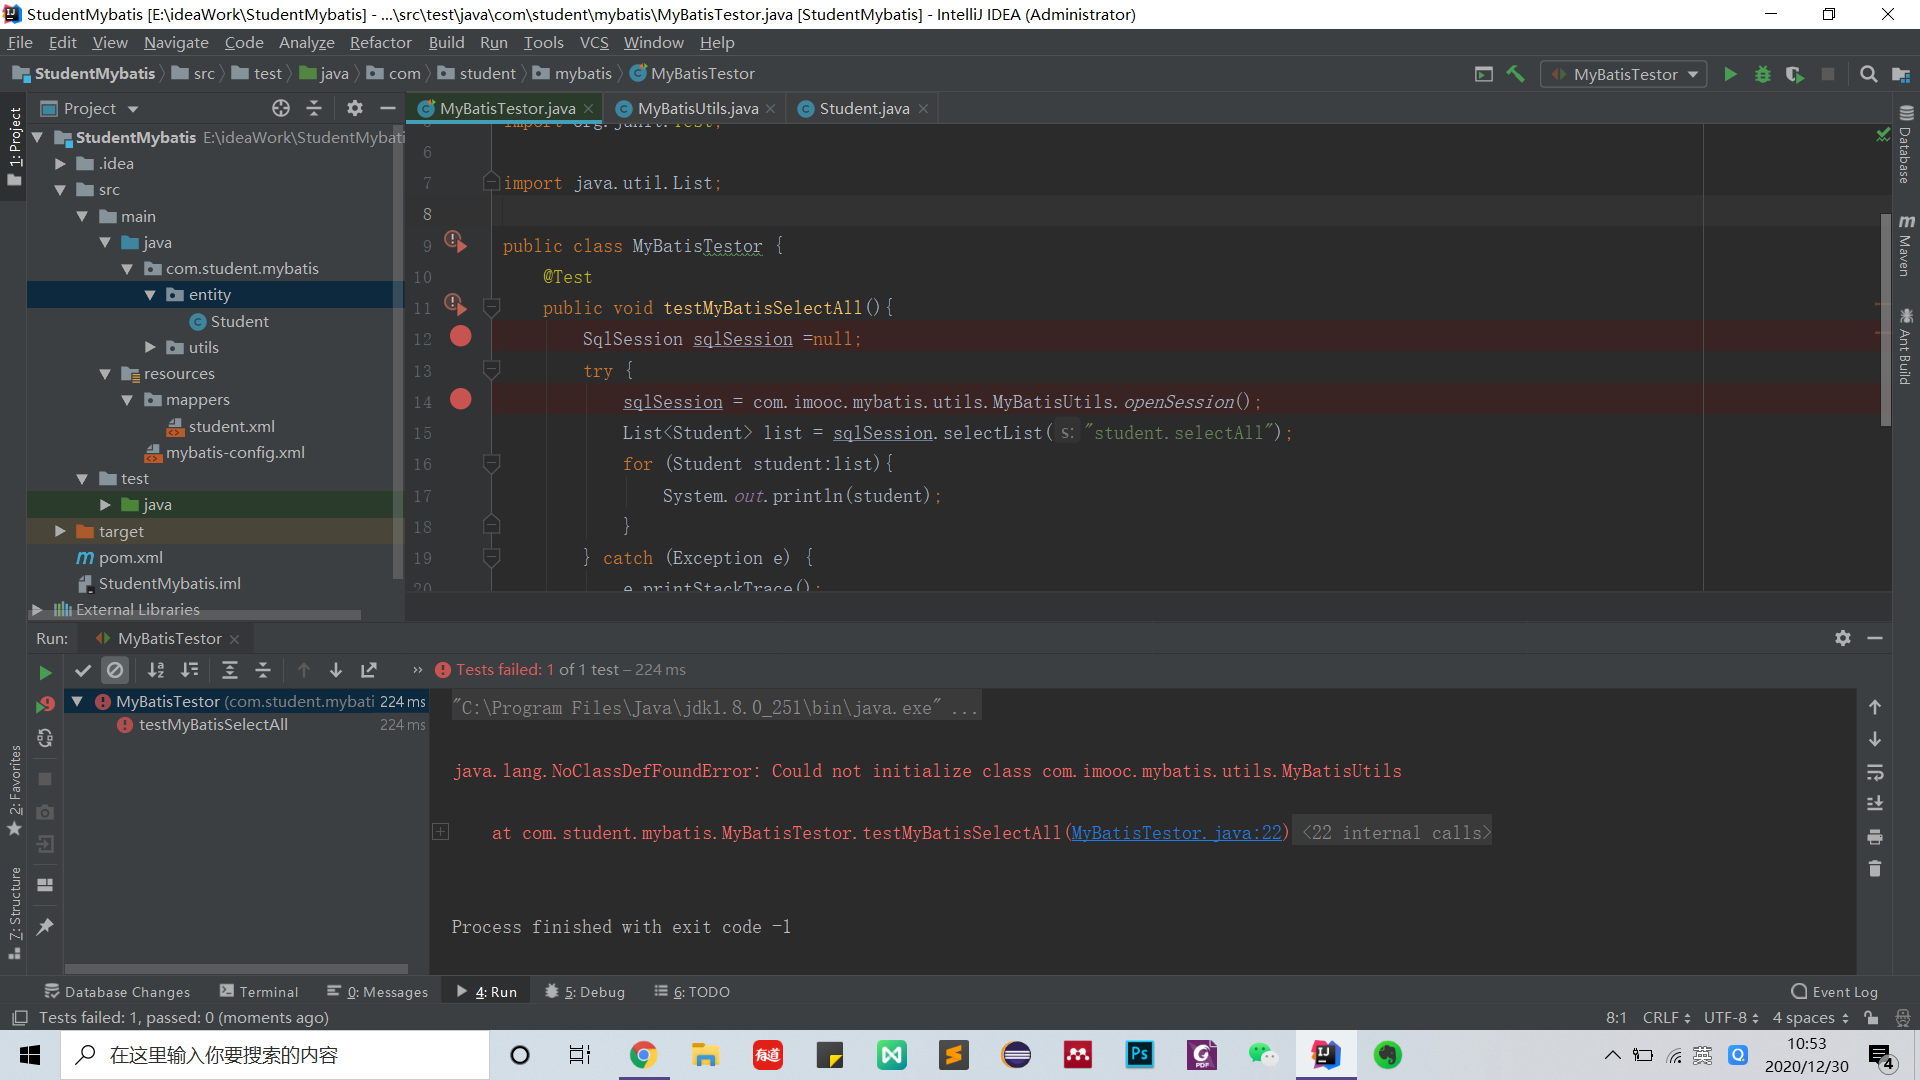Toggle show ignored tests button

point(115,670)
